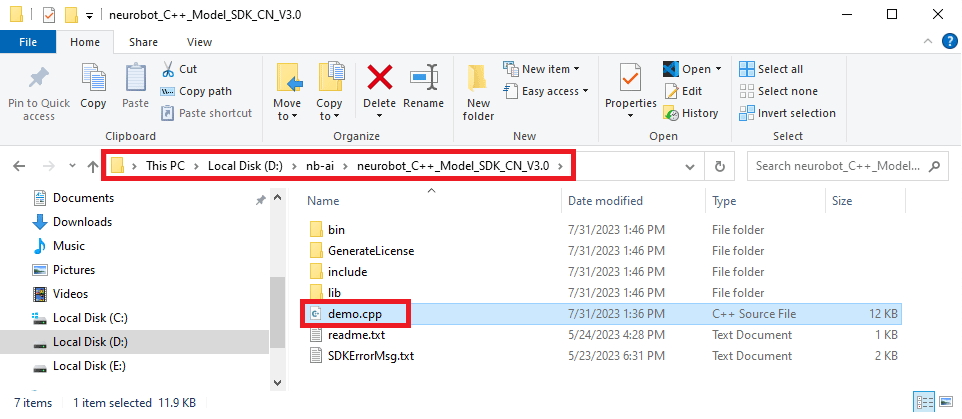Open Music in navigation pane
This screenshot has width=962, height=419.
[x=69, y=246]
